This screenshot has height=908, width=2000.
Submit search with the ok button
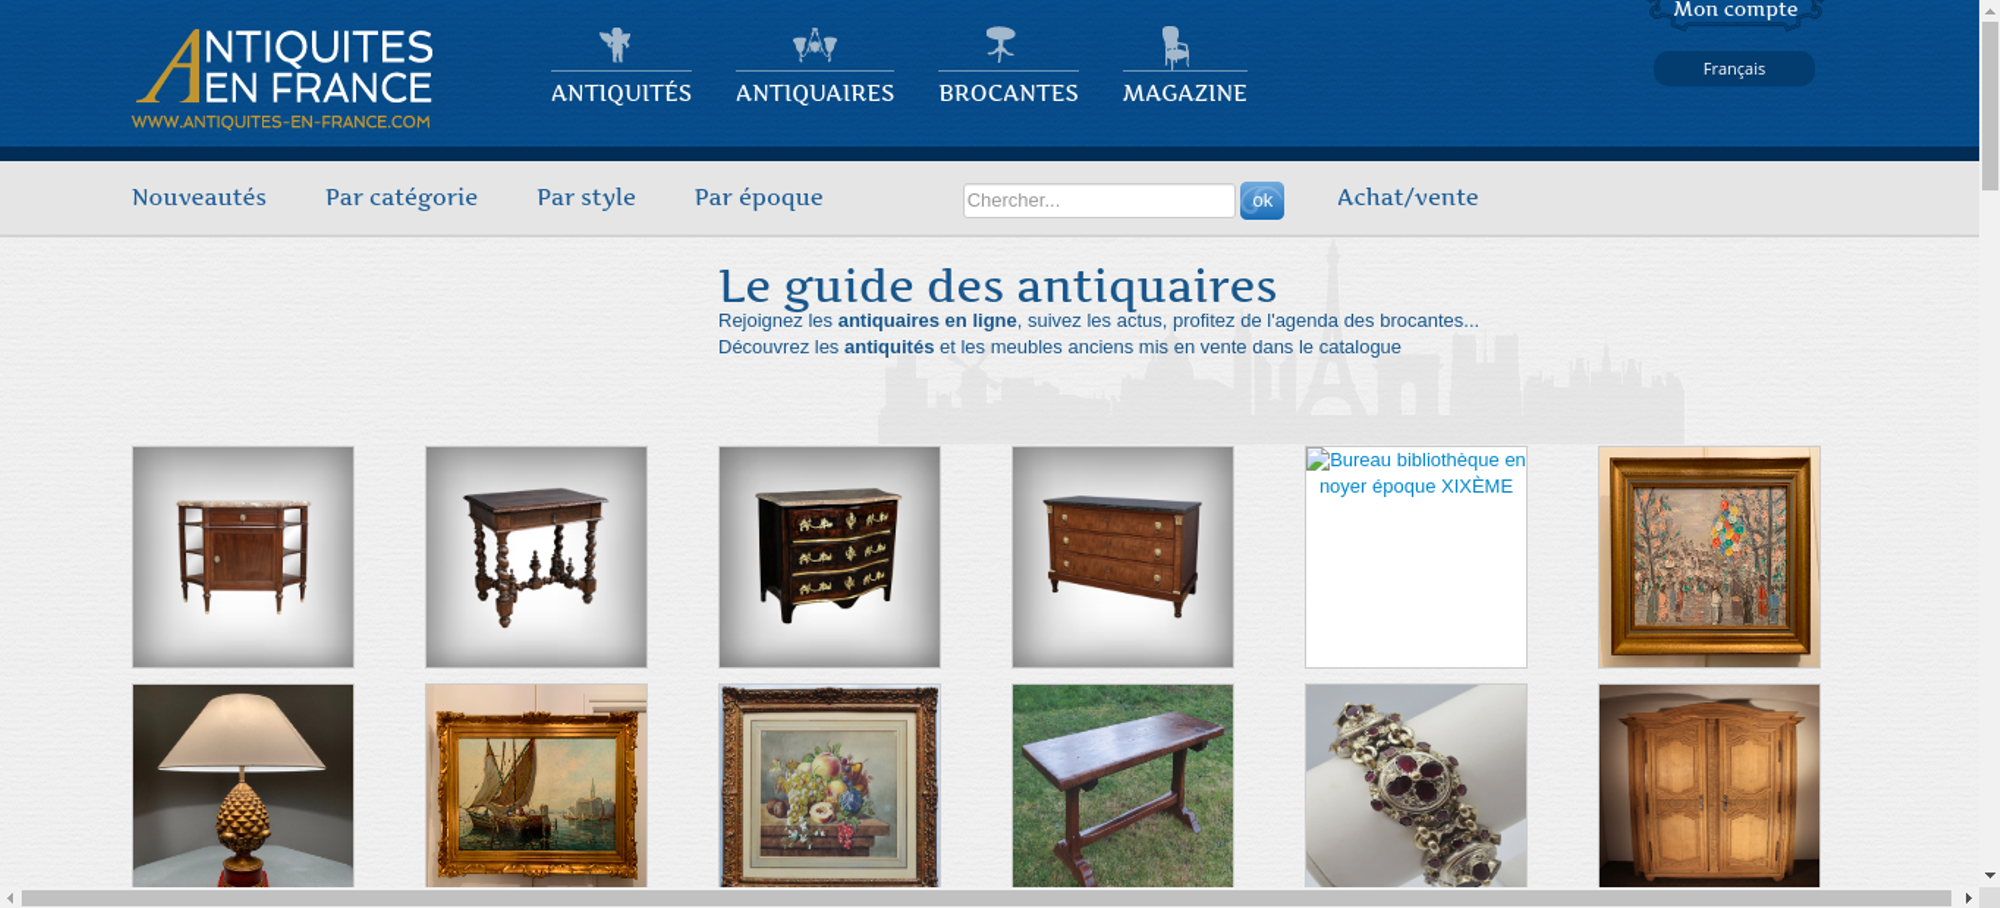tap(1262, 201)
